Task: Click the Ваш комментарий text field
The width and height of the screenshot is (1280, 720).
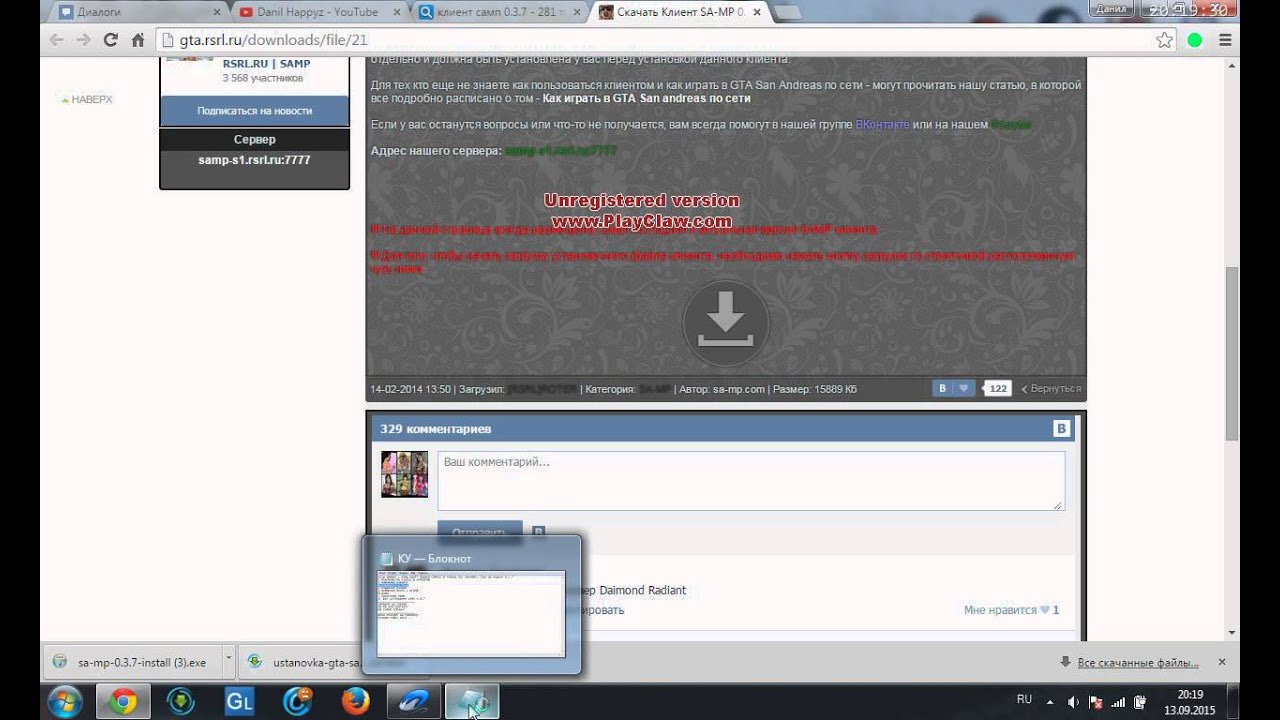Action: pyautogui.click(x=751, y=481)
